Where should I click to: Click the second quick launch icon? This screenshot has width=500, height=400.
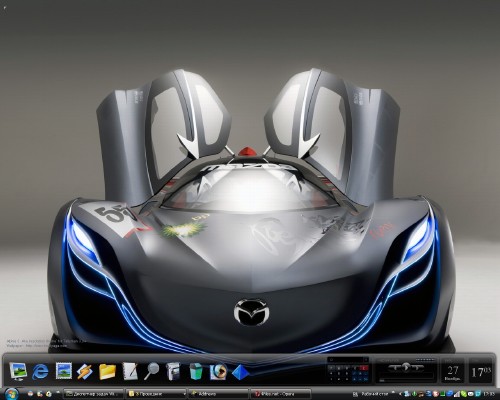point(40,394)
